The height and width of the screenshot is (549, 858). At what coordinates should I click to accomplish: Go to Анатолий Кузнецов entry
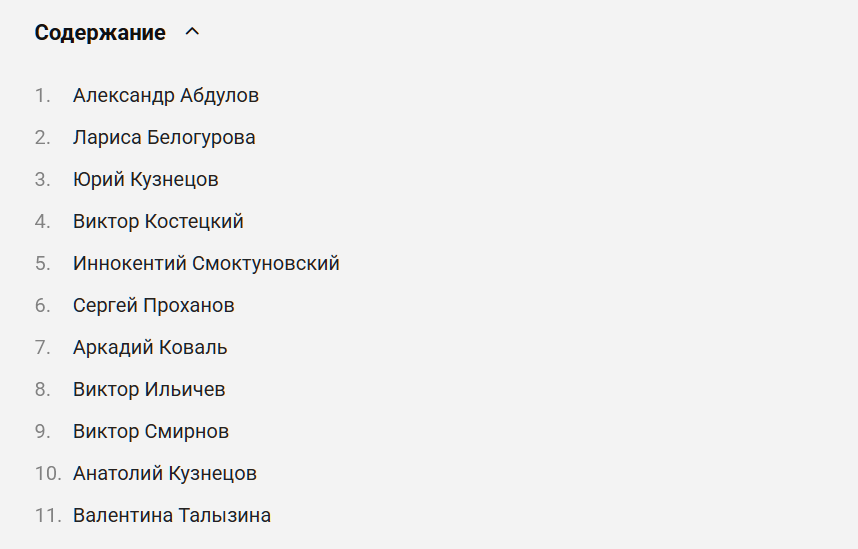click(x=165, y=473)
